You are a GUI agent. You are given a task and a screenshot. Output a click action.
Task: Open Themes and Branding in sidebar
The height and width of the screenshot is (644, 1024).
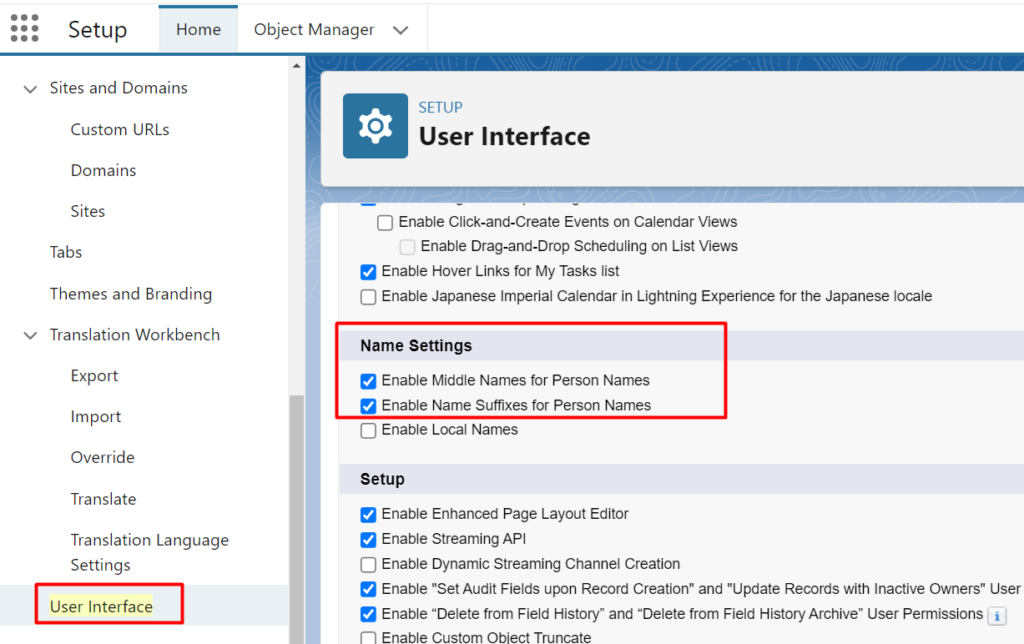[131, 294]
